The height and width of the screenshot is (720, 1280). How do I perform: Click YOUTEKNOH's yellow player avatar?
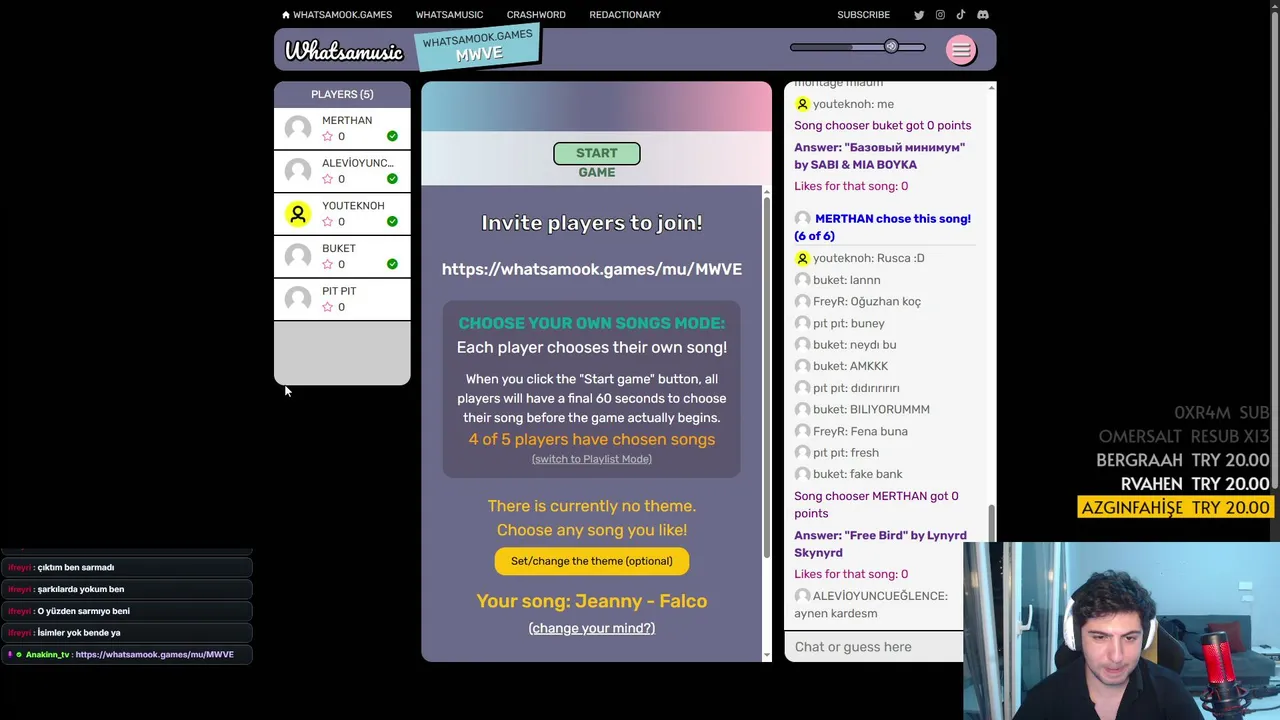click(x=298, y=214)
